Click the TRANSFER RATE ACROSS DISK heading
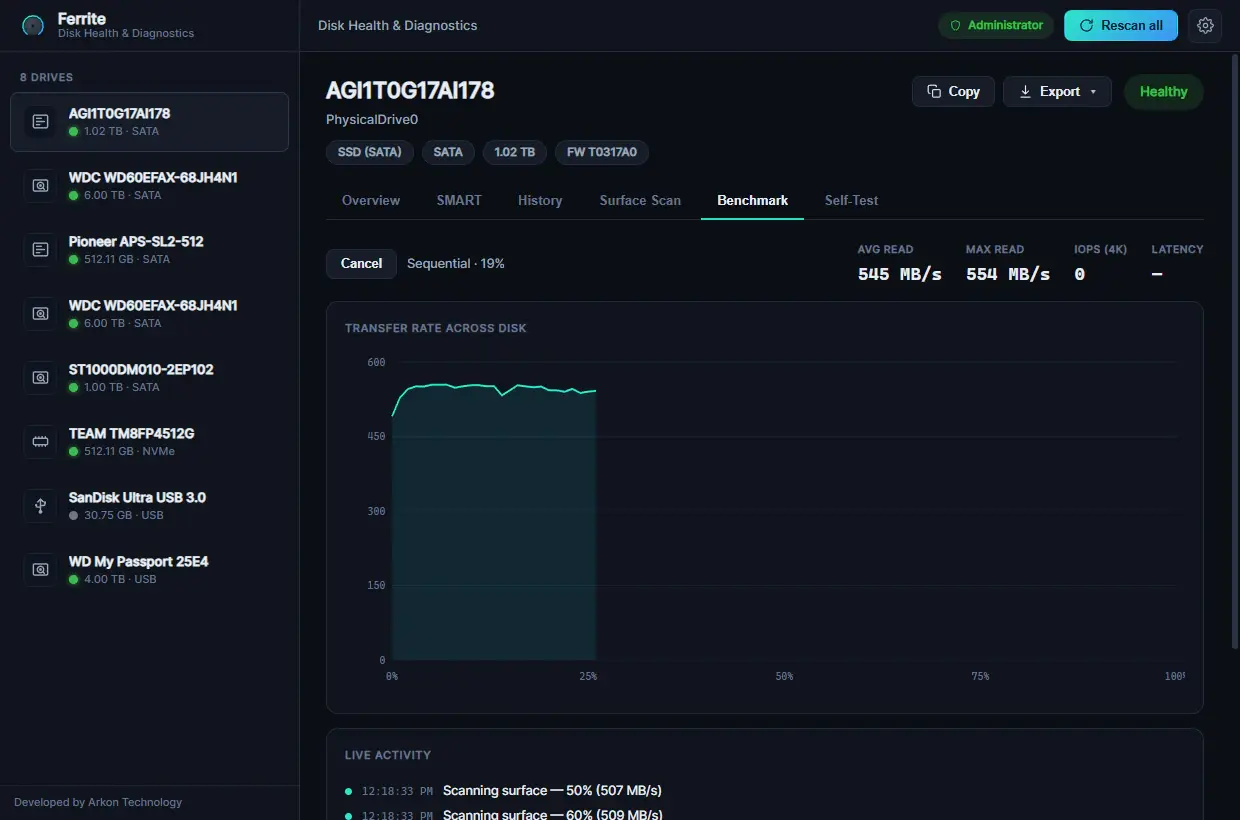The width and height of the screenshot is (1240, 820). pyautogui.click(x=436, y=328)
